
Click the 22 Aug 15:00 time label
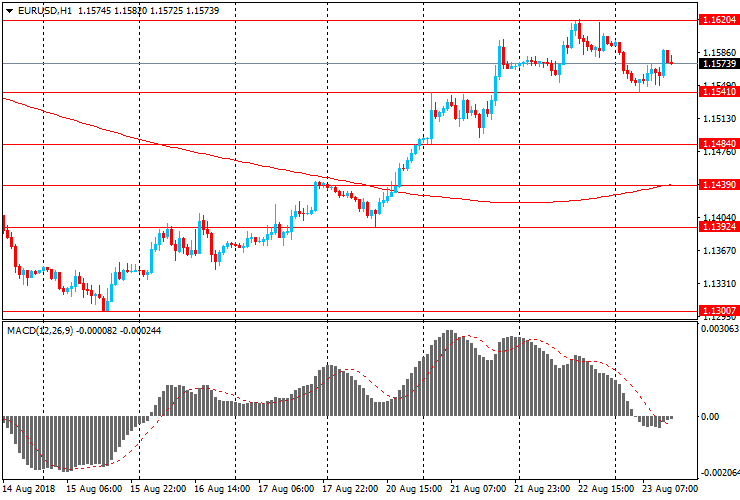pyautogui.click(x=606, y=489)
